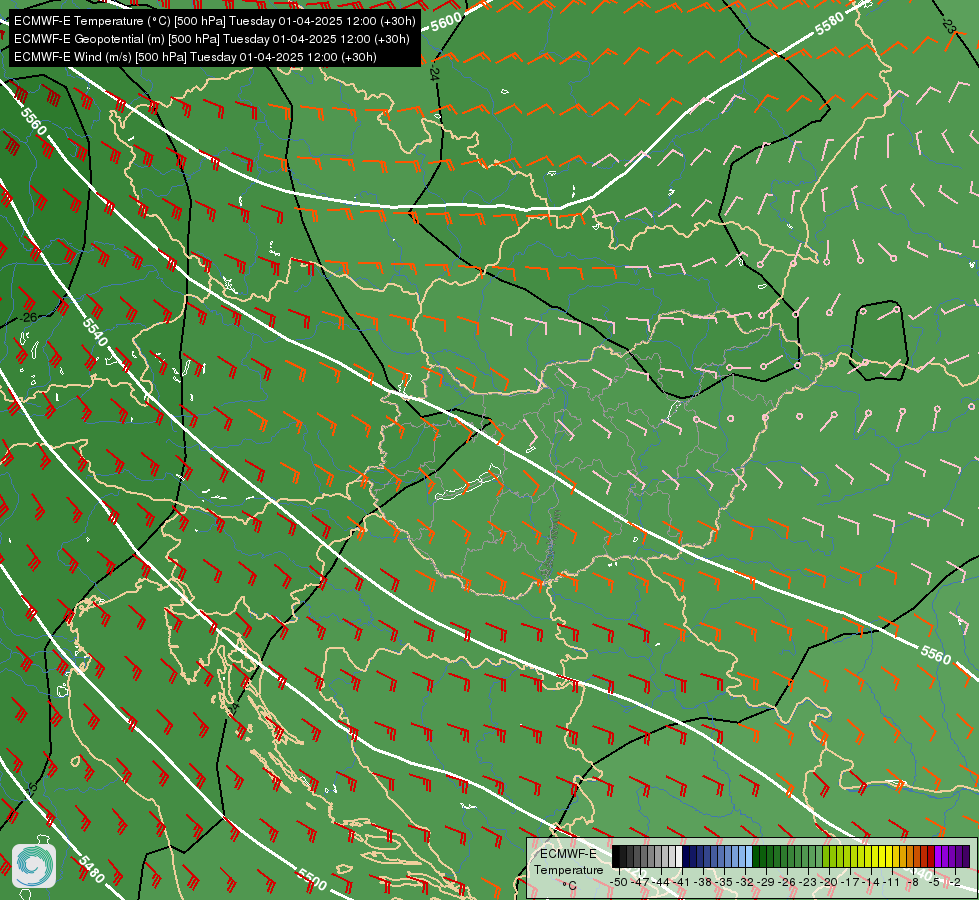Click the -50 value in the legend
The image size is (979, 900).
pos(619,882)
